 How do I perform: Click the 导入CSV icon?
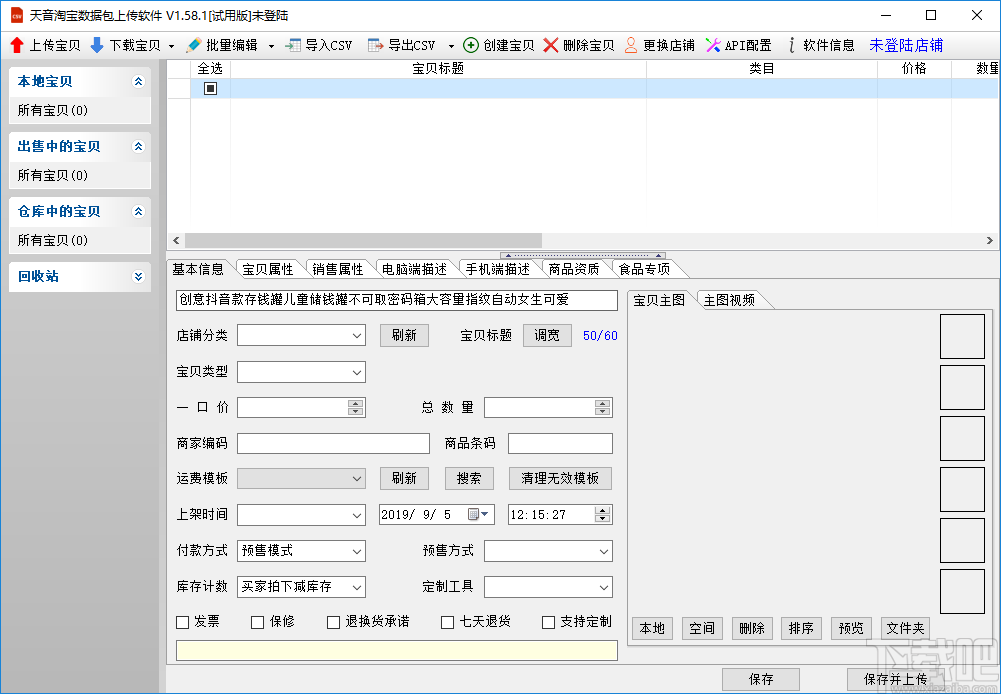click(x=293, y=45)
